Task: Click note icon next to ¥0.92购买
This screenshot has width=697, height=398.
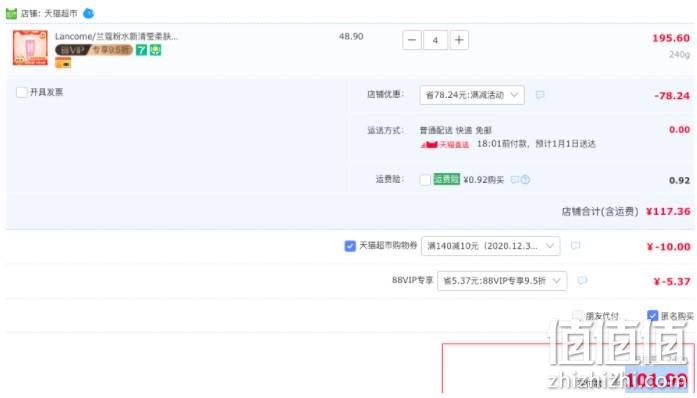Action: coord(515,180)
